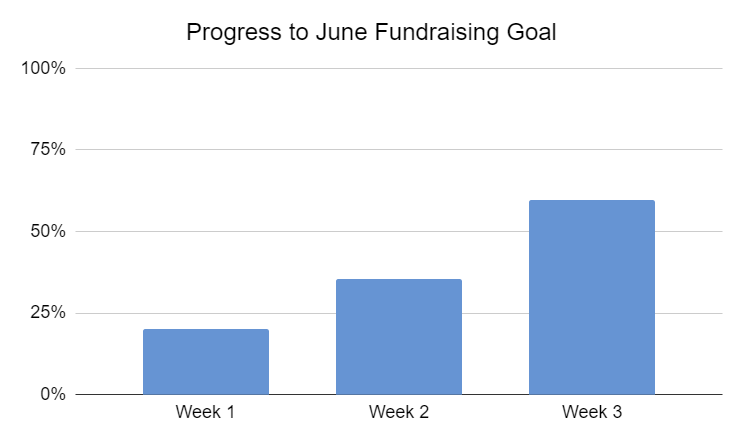Select the 100% horizontal gridline
This screenshot has height=441, width=742.
pos(400,69)
